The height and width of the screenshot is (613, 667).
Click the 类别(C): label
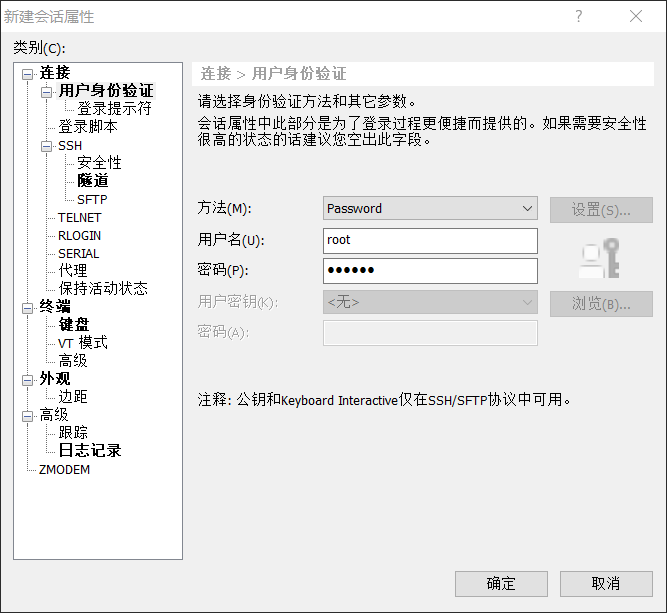pyautogui.click(x=39, y=48)
